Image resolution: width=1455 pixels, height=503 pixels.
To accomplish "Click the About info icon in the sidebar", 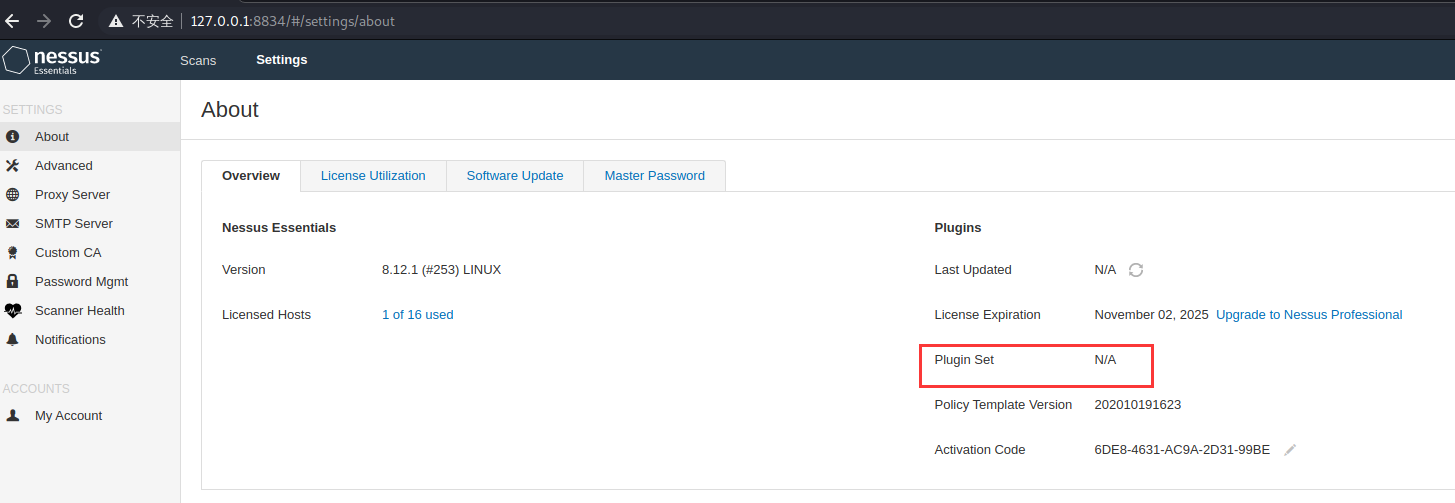I will click(12, 137).
